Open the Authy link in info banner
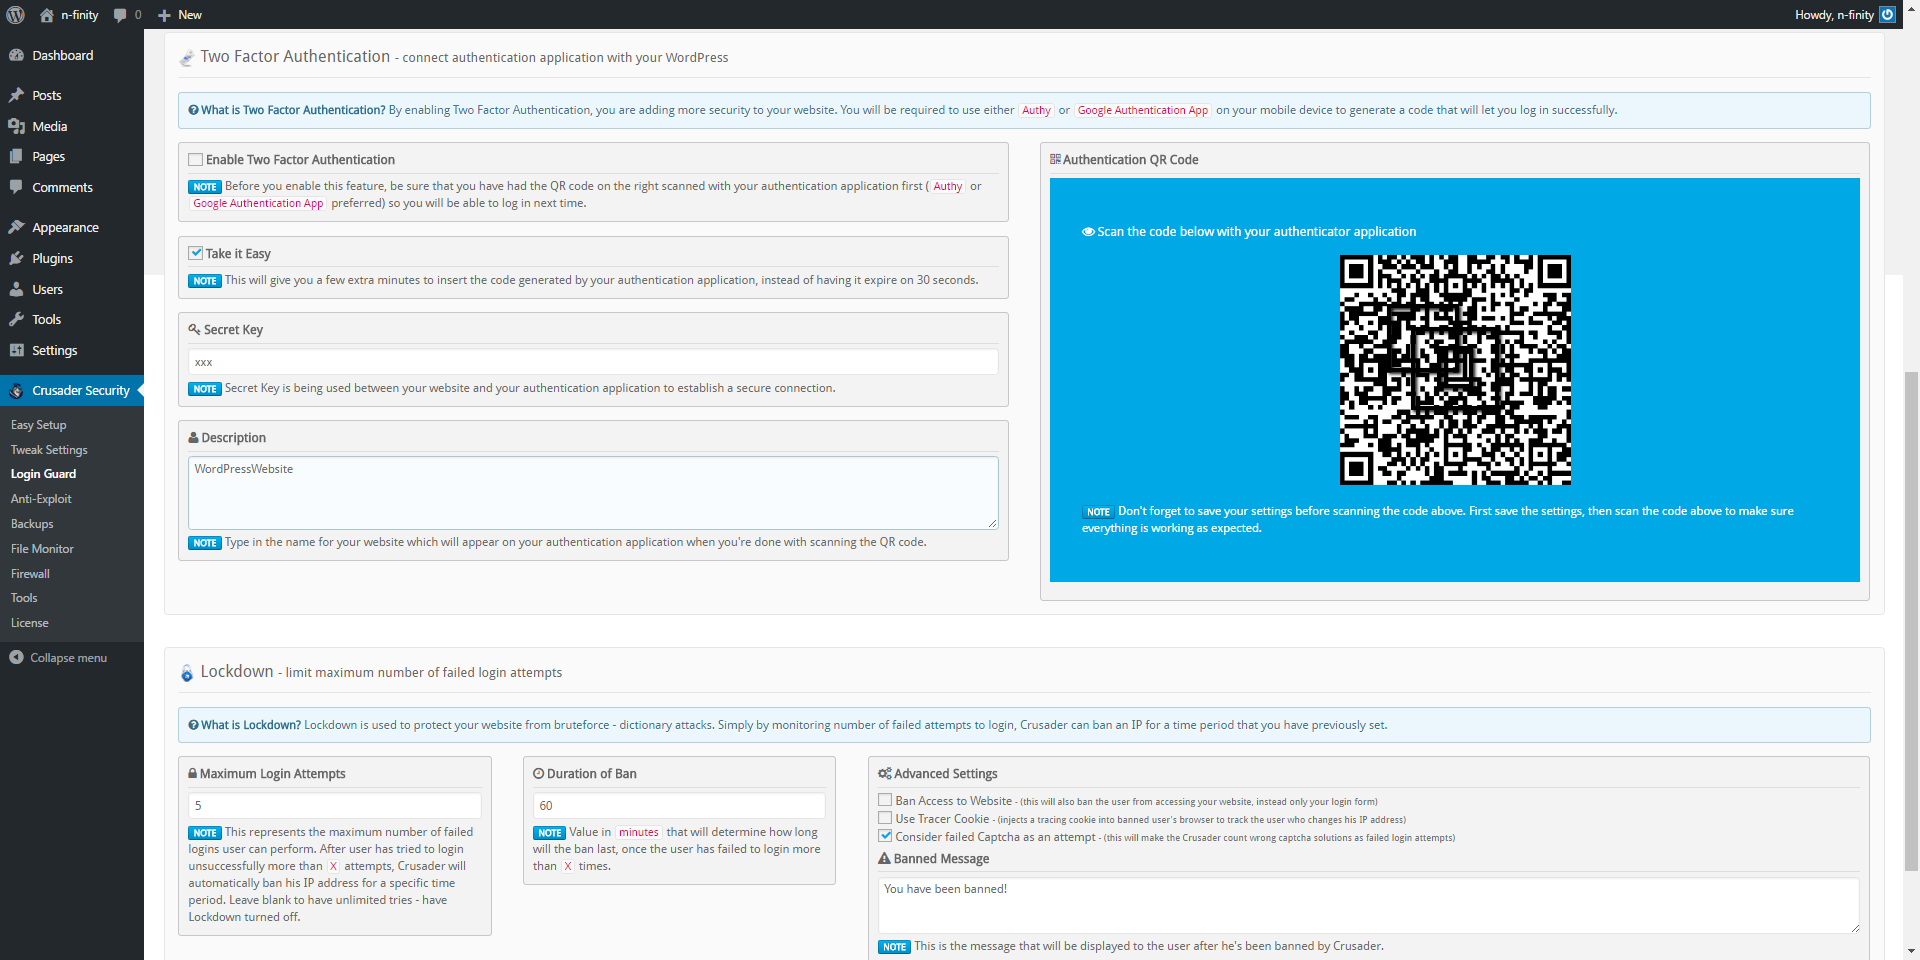The height and width of the screenshot is (960, 1920). tap(1036, 110)
